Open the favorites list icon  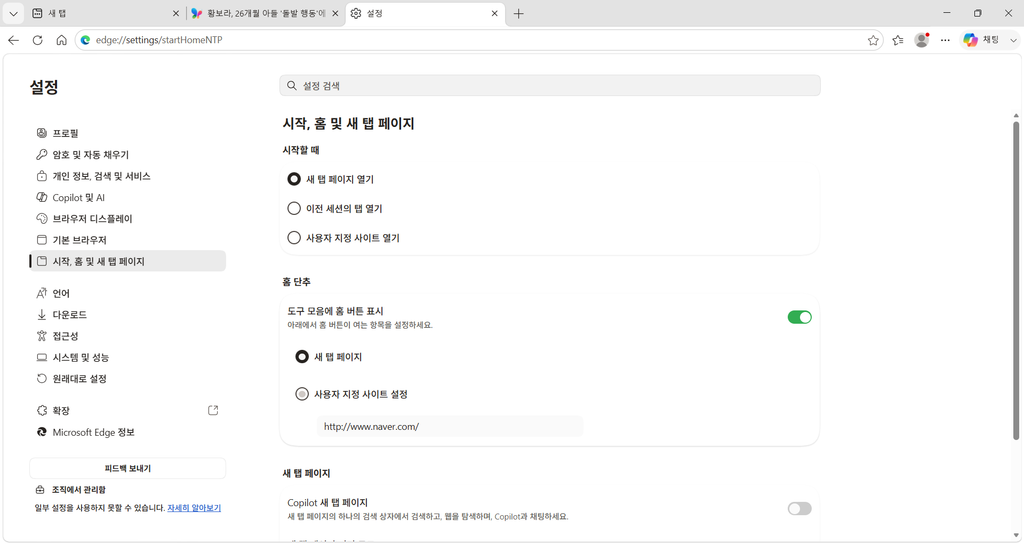(898, 40)
